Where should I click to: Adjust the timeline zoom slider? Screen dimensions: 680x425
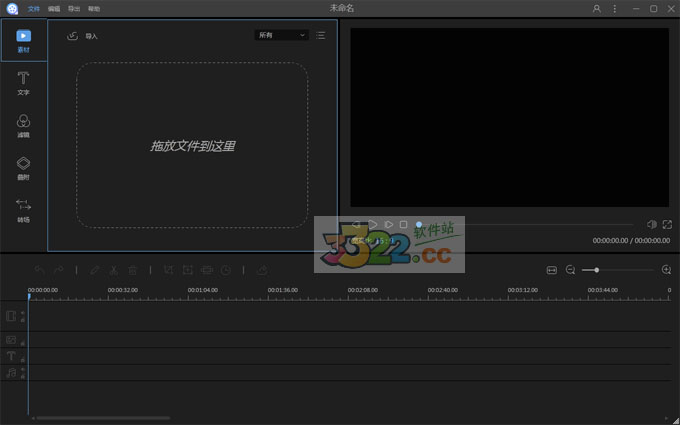point(618,270)
